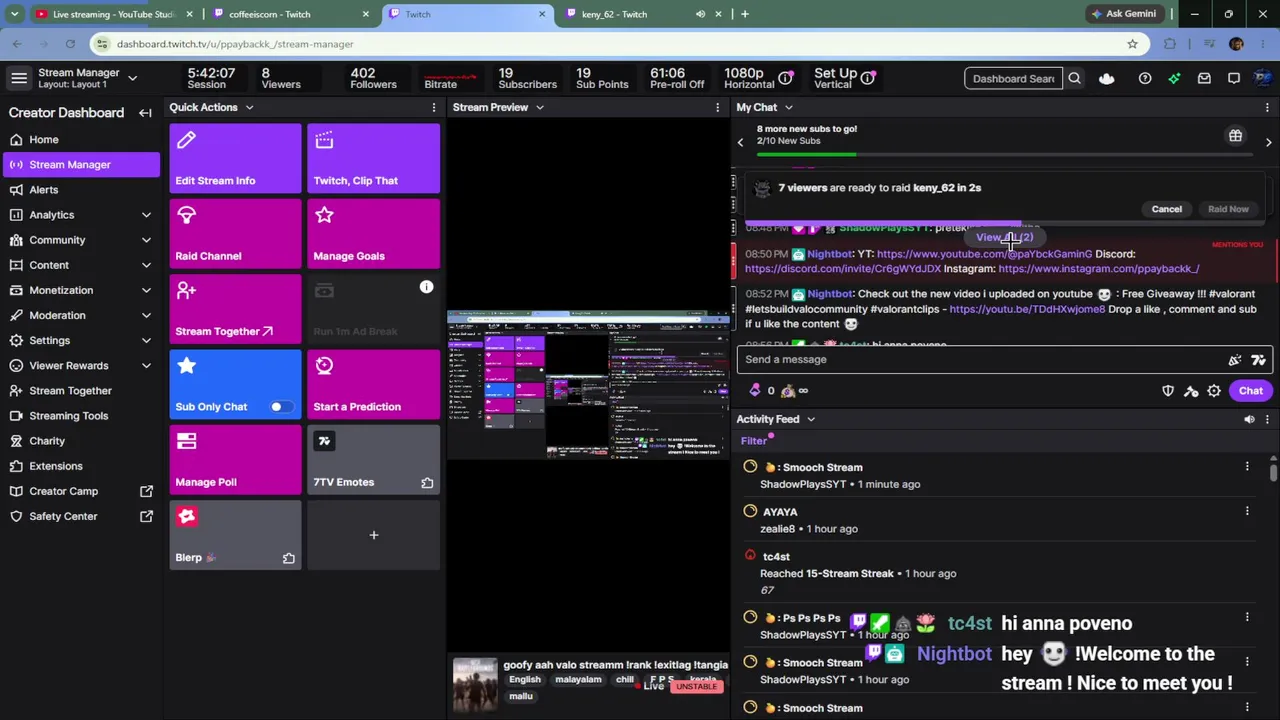Viewport: 1280px width, 720px height.
Task: Open the Stream Manager layout dropdown
Action: [132, 78]
